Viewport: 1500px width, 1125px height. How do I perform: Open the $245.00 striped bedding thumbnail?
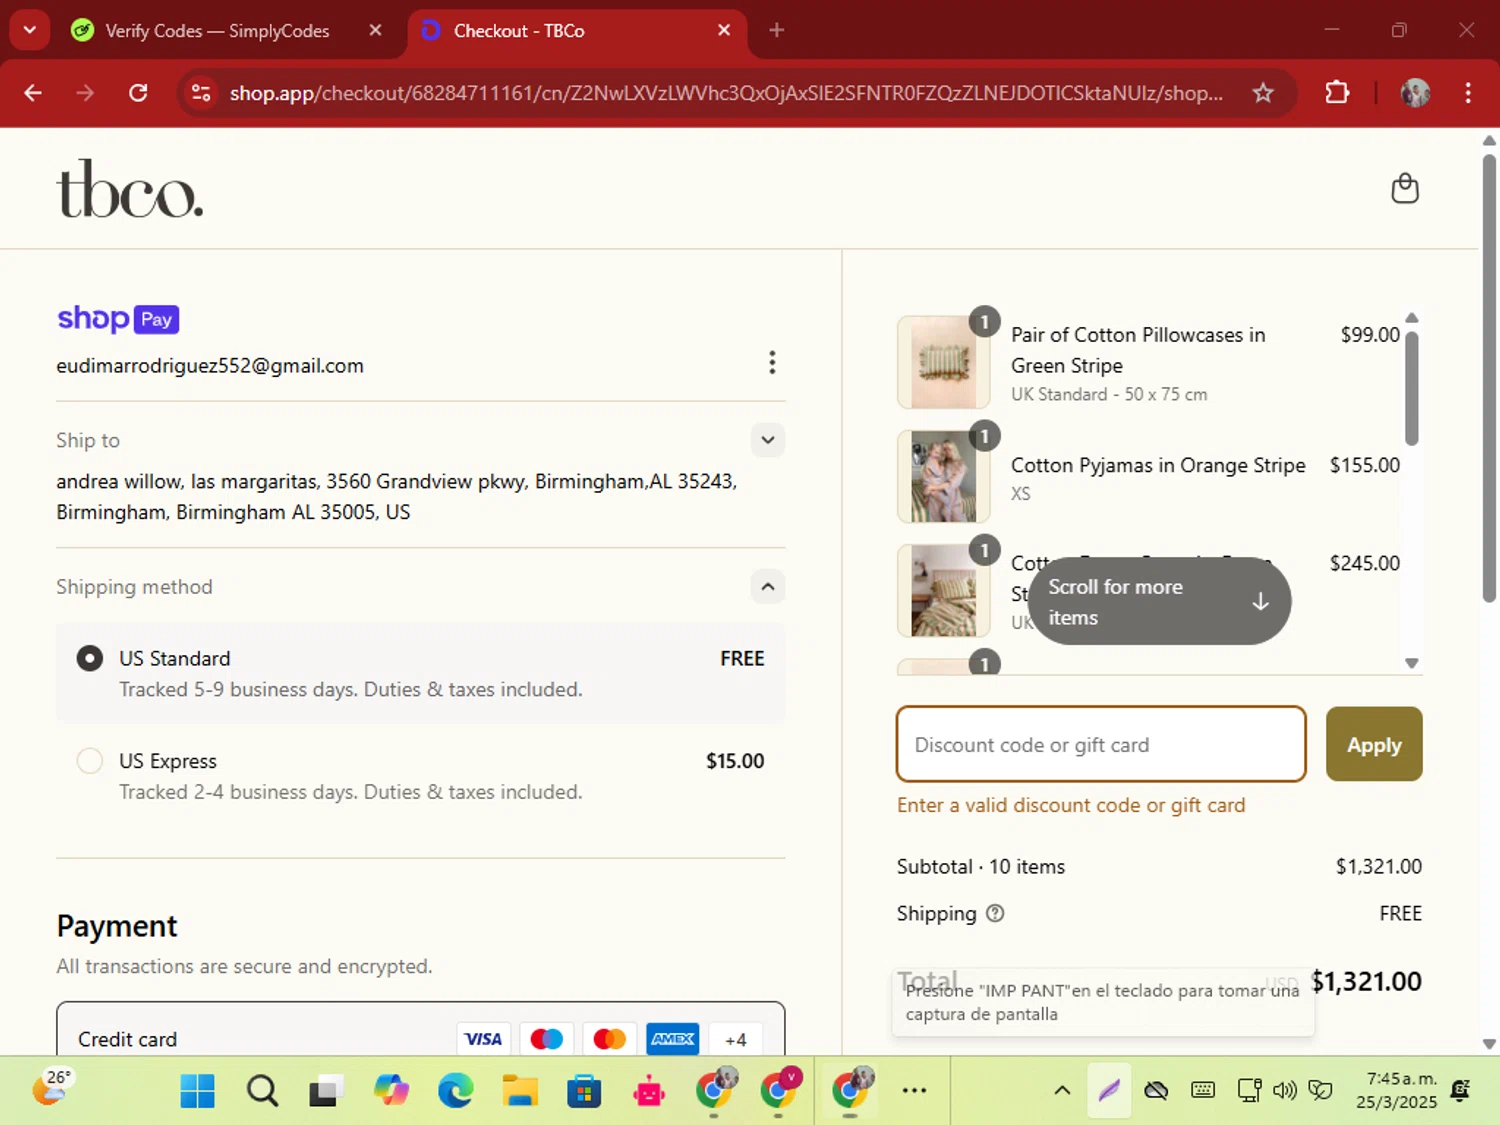[943, 591]
